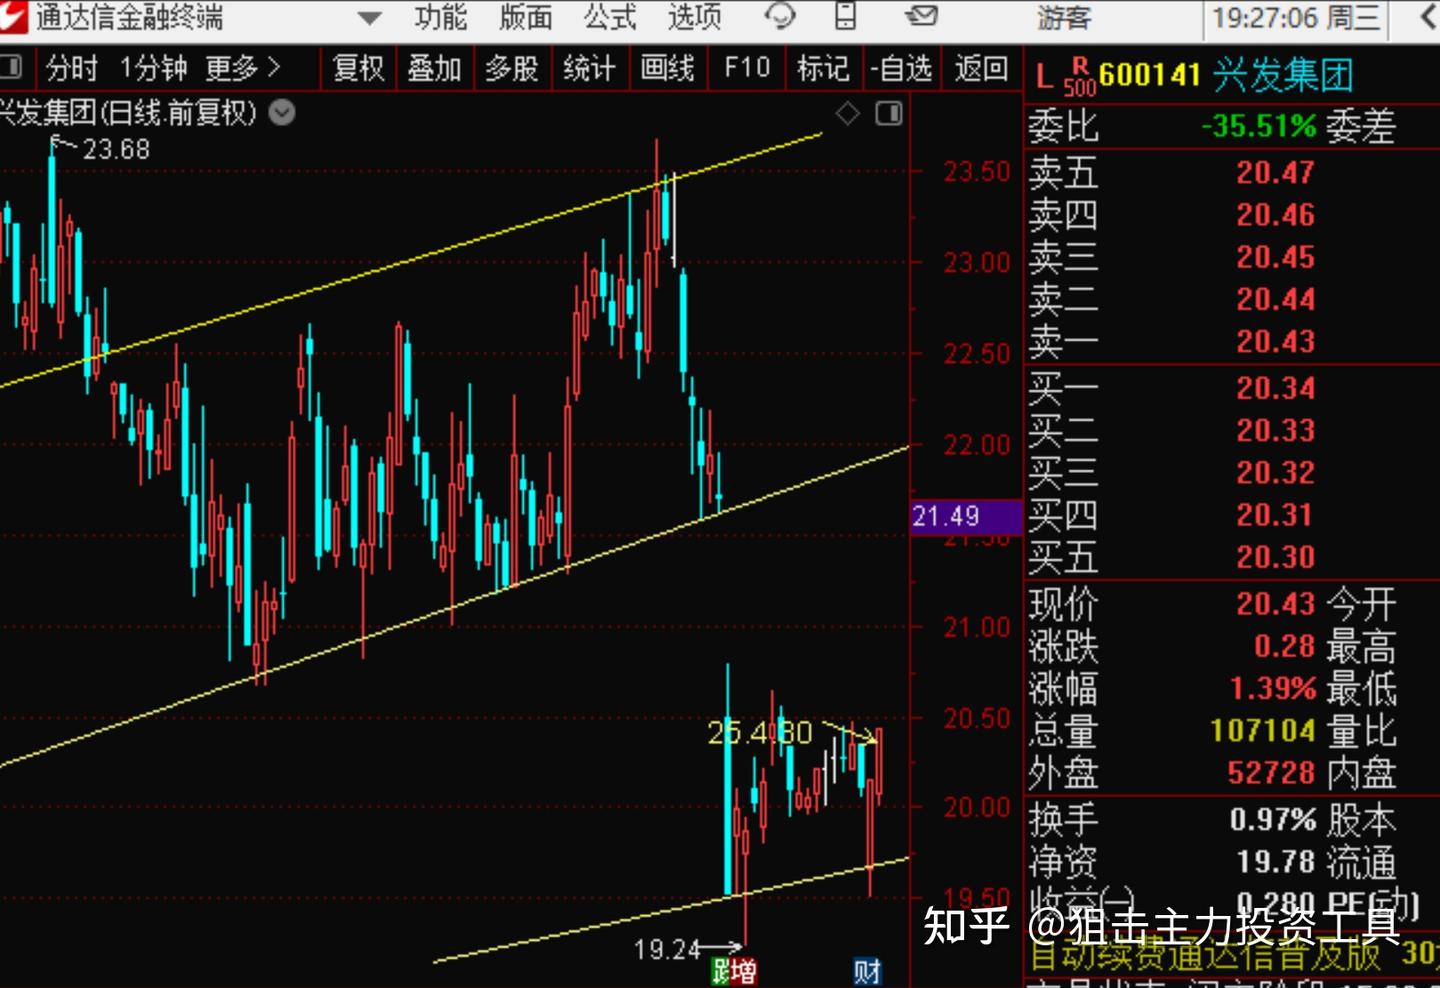Click the 跌 marker below the chart
Screen dimensions: 1440x988
[720, 971]
